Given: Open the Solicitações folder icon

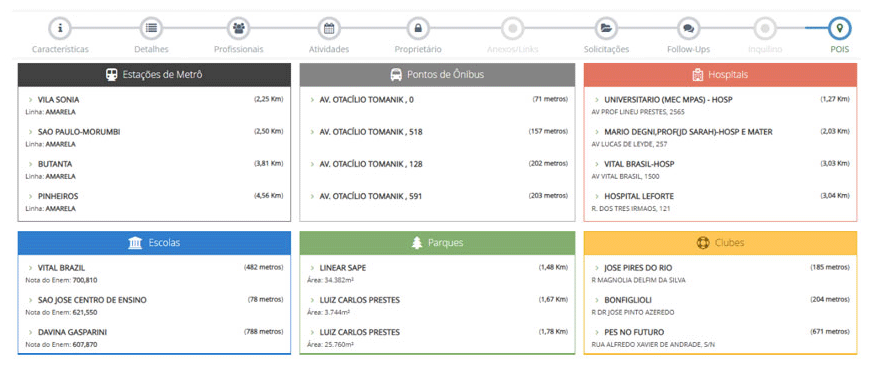Looking at the screenshot, I should pos(606,28).
